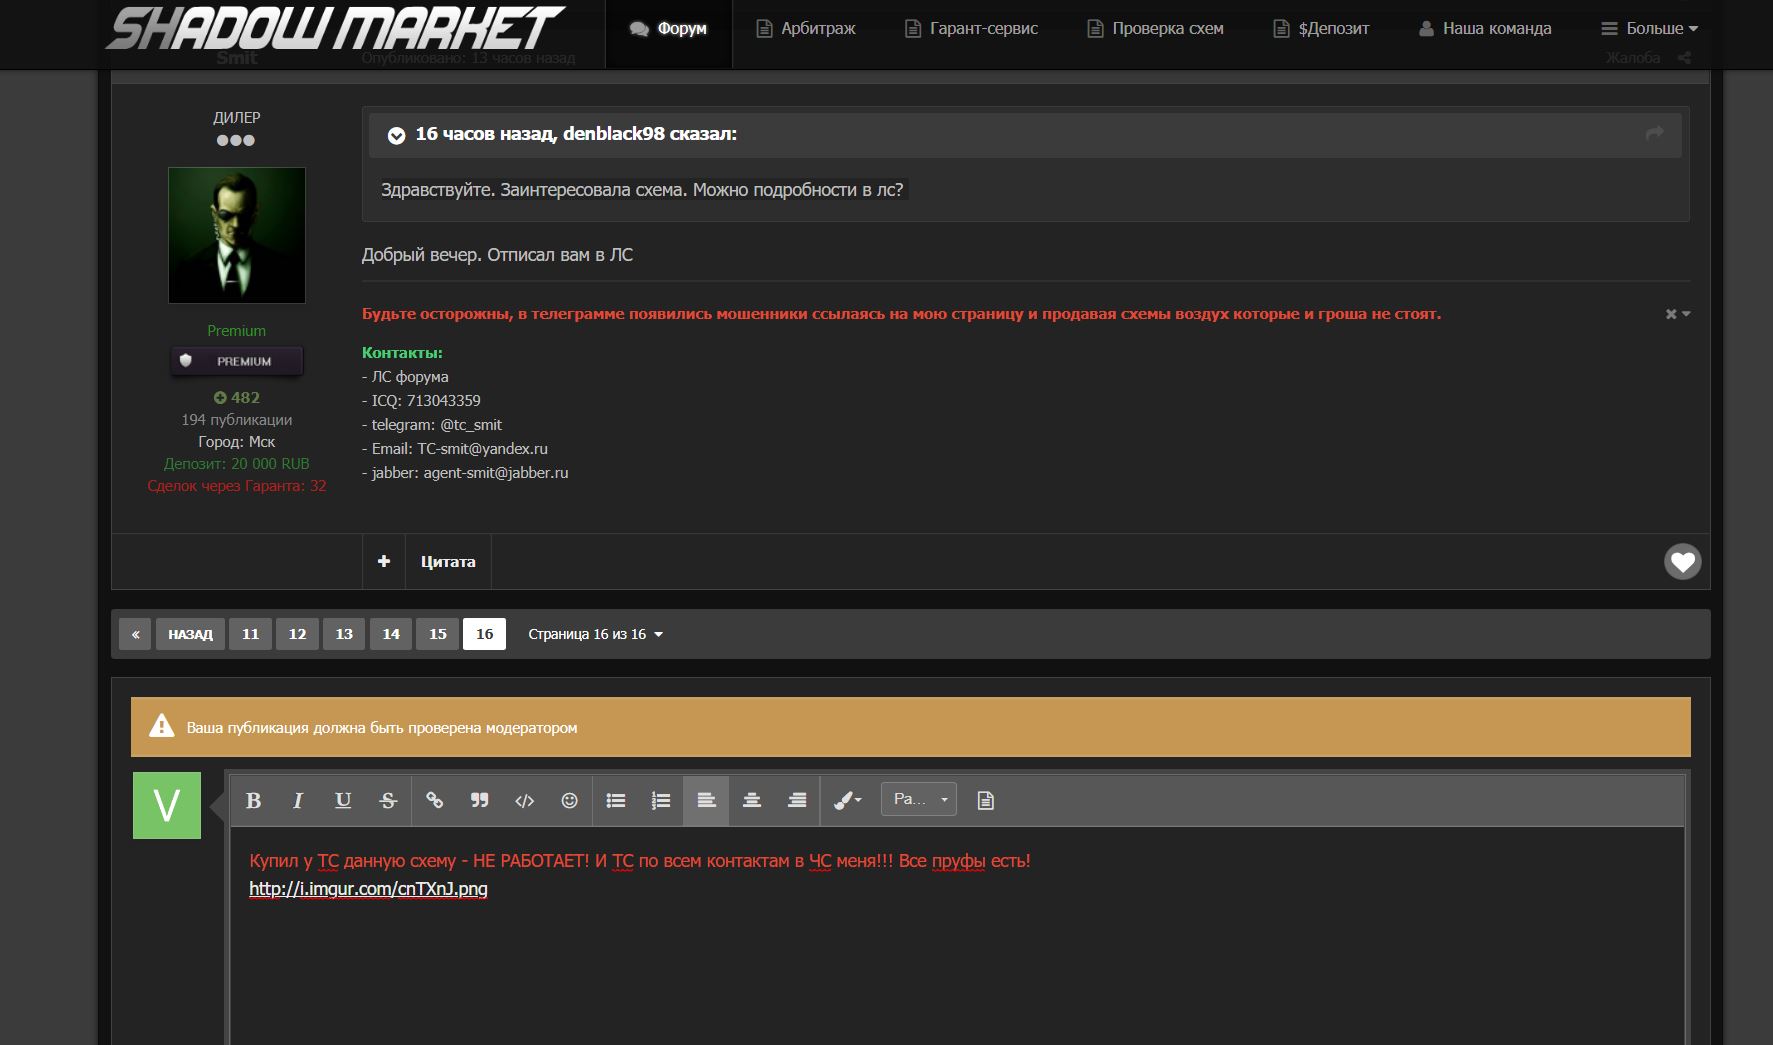Click the PREMIUM rank badge
Screen dimensions: 1773x1045
point(237,361)
